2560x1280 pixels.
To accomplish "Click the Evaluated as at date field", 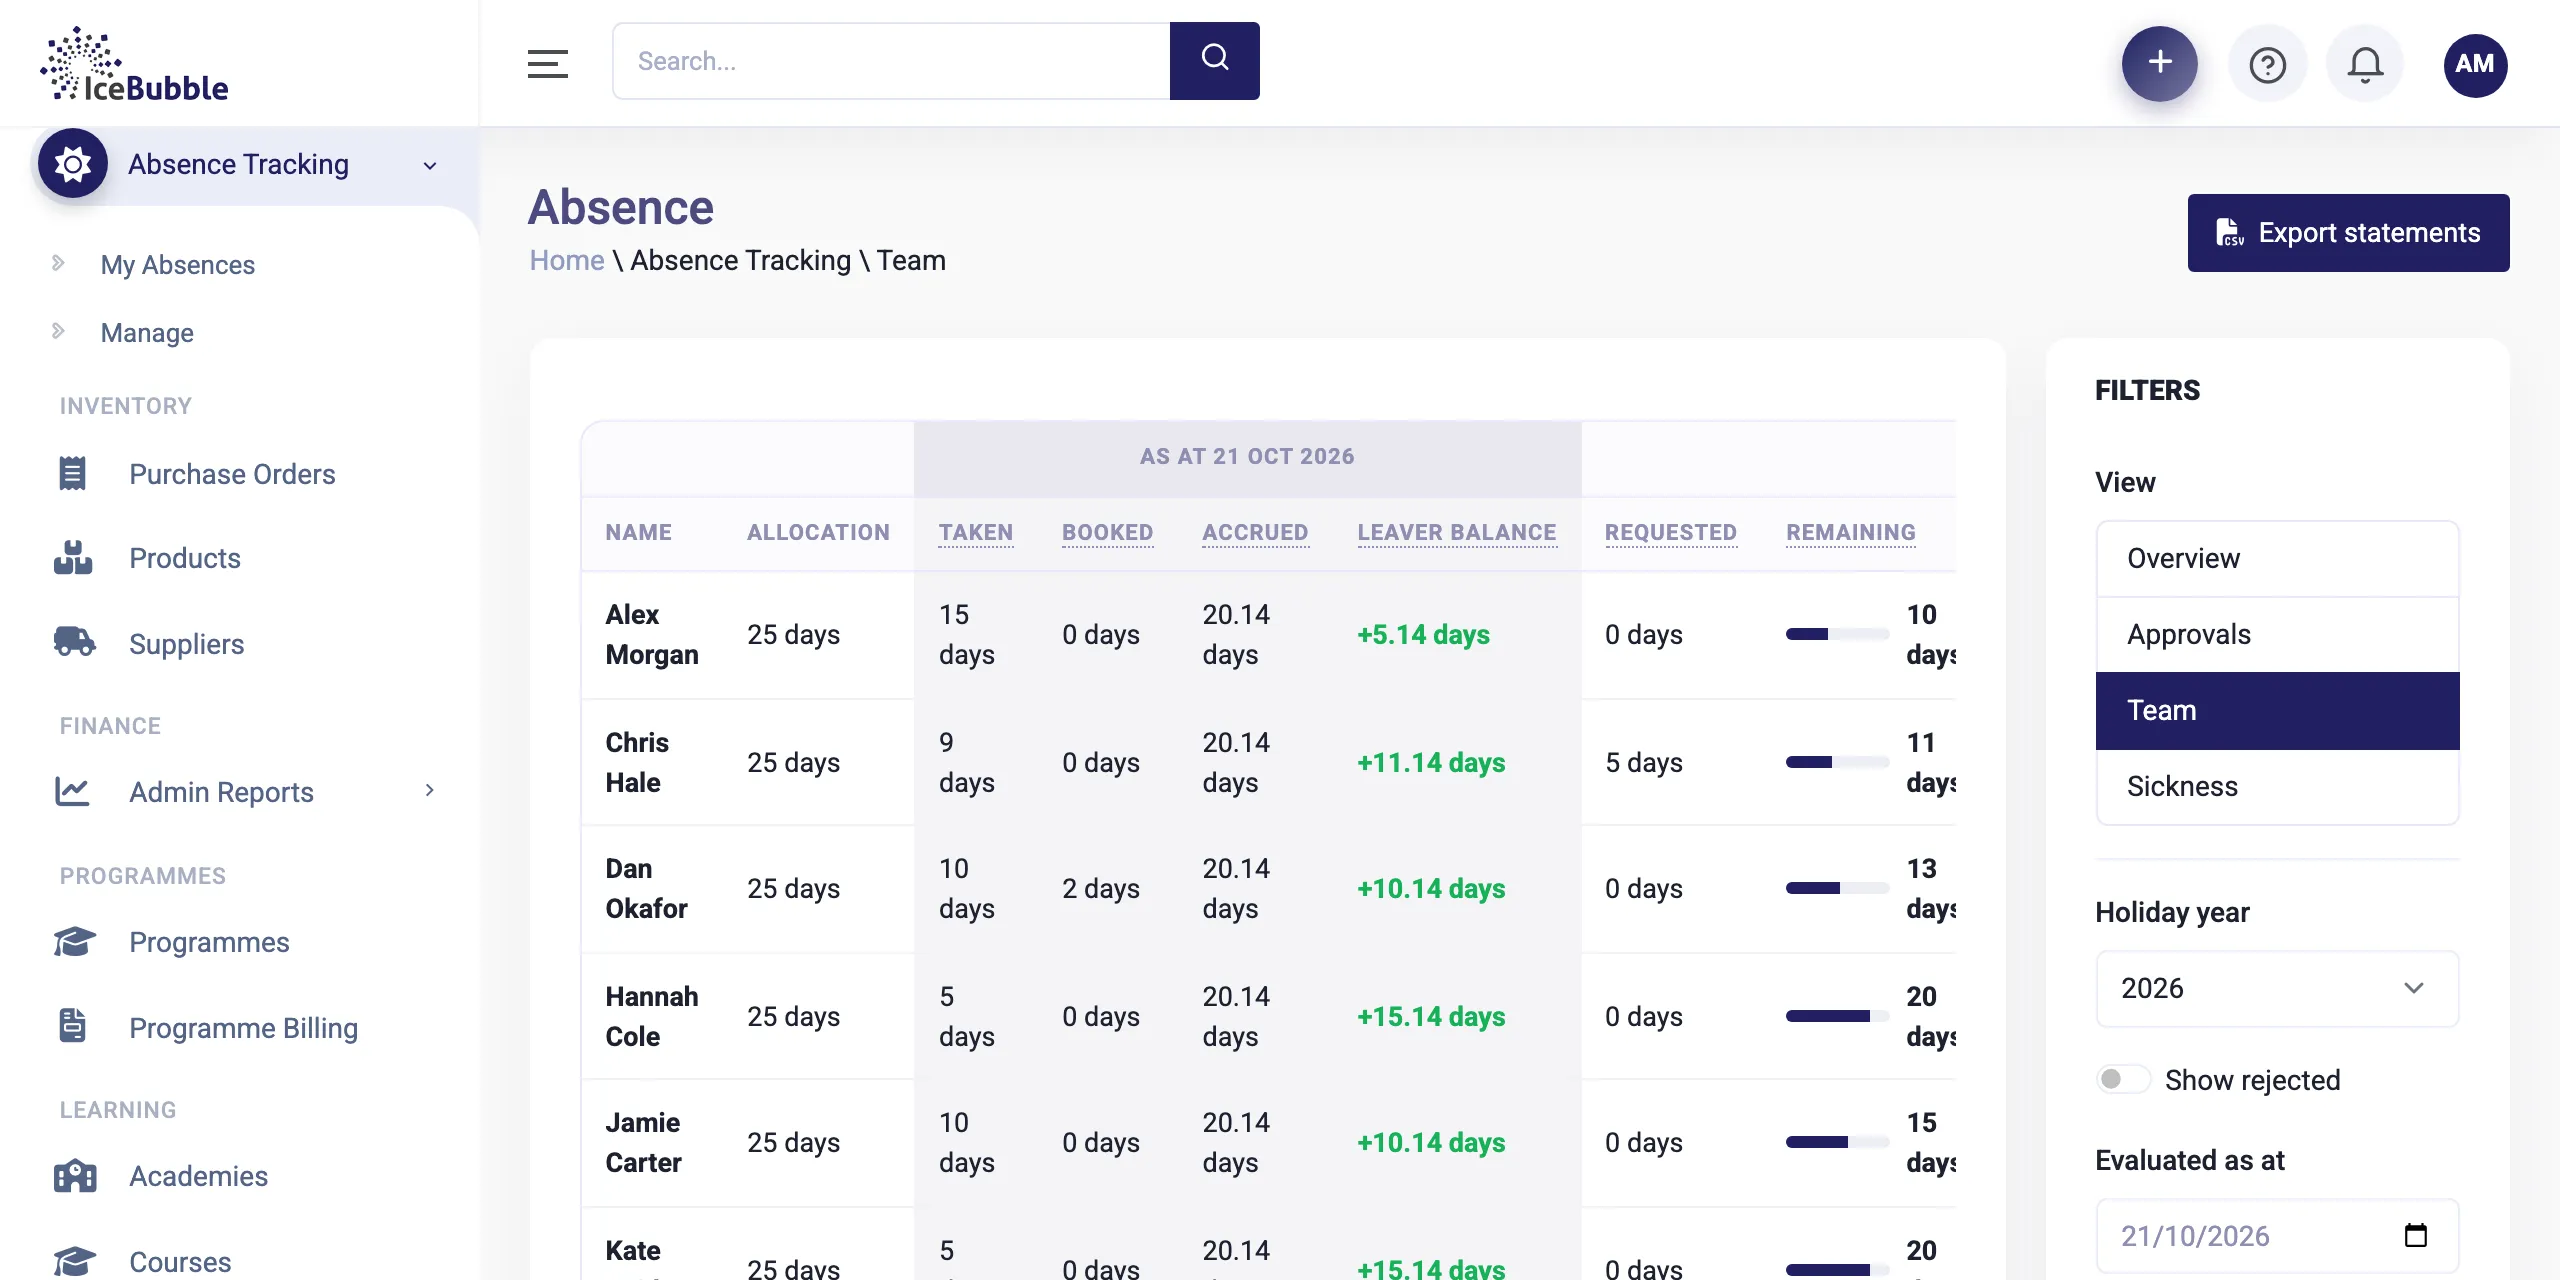I will pyautogui.click(x=2277, y=1236).
